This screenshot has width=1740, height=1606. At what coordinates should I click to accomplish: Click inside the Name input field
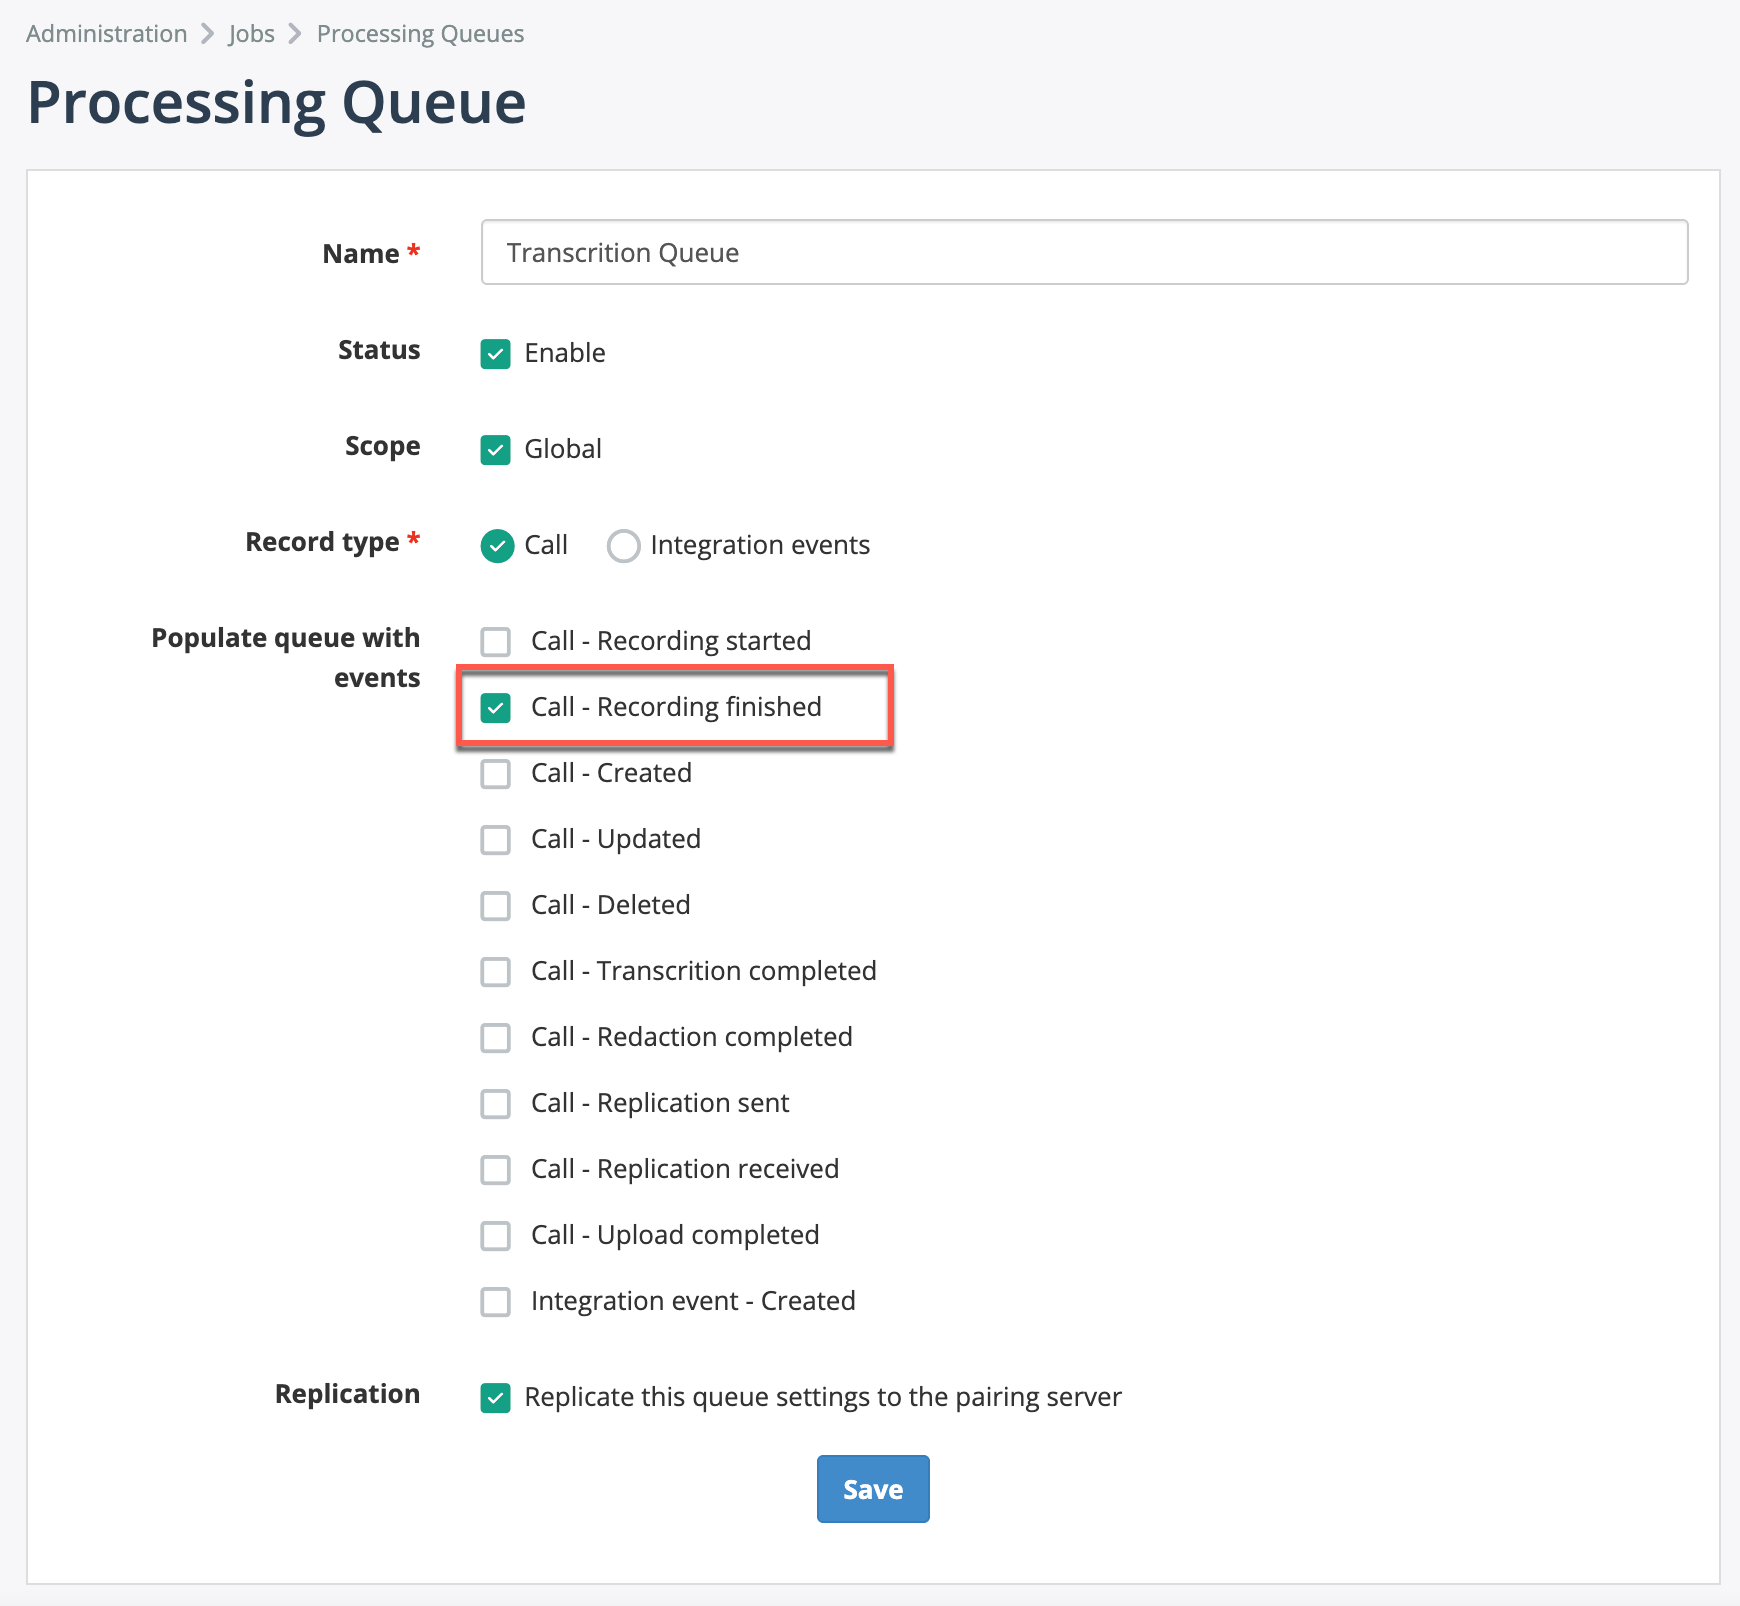[1083, 253]
